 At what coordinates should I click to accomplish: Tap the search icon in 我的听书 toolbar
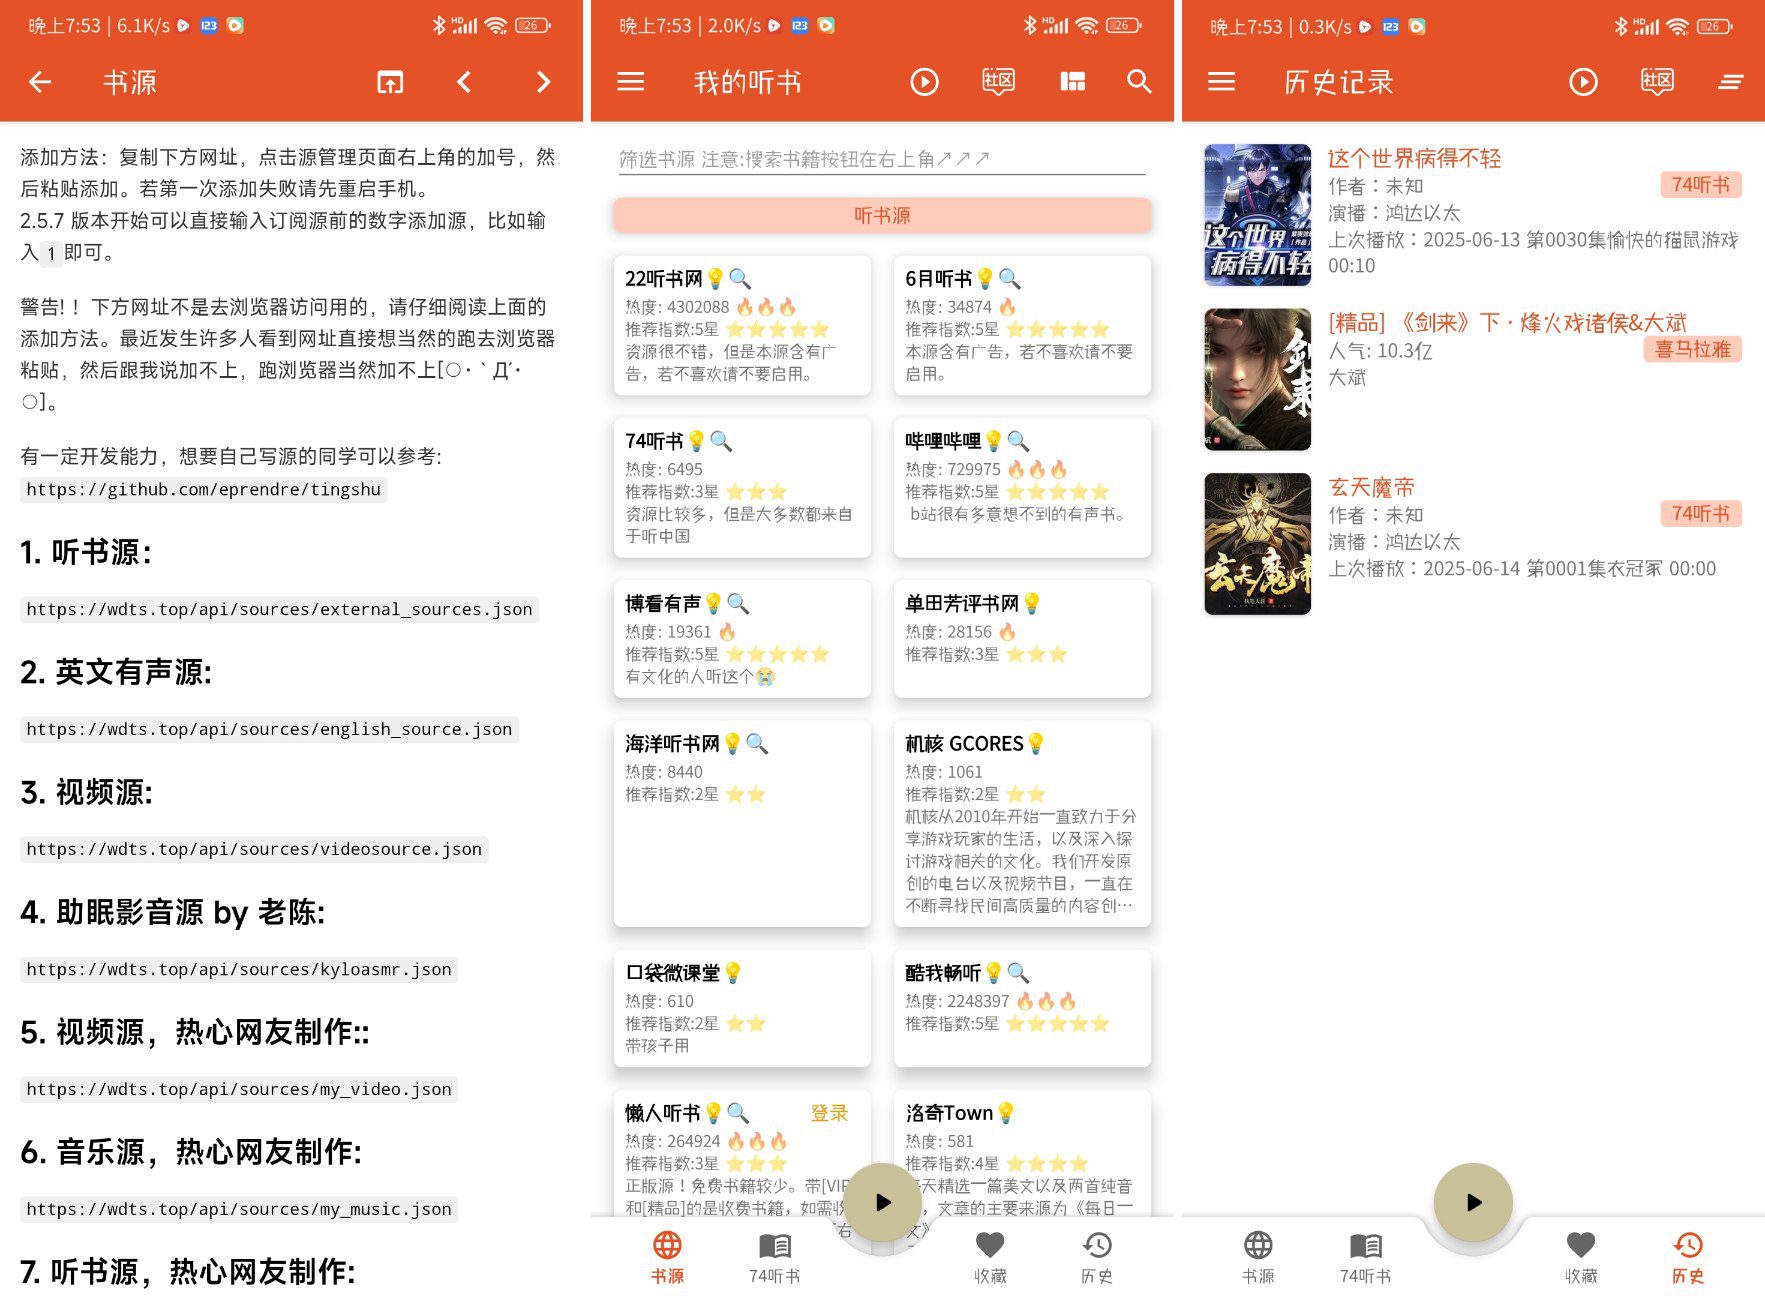pos(1139,82)
